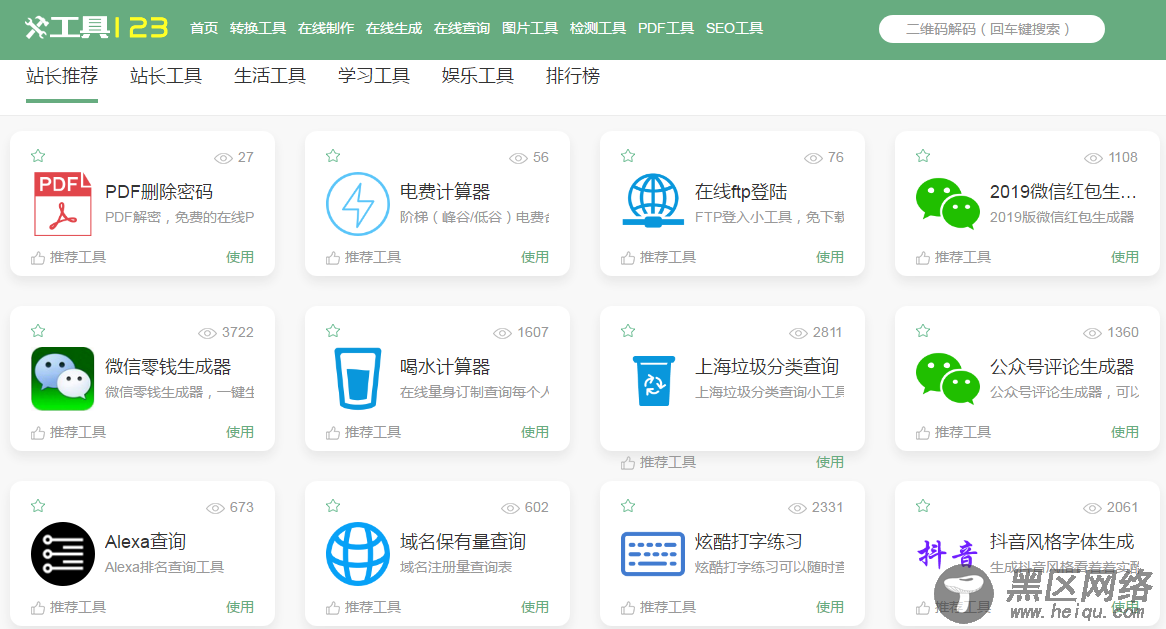Click the 喝水计算器 water glass icon
Viewport: 1166px width, 629px height.
(x=358, y=378)
